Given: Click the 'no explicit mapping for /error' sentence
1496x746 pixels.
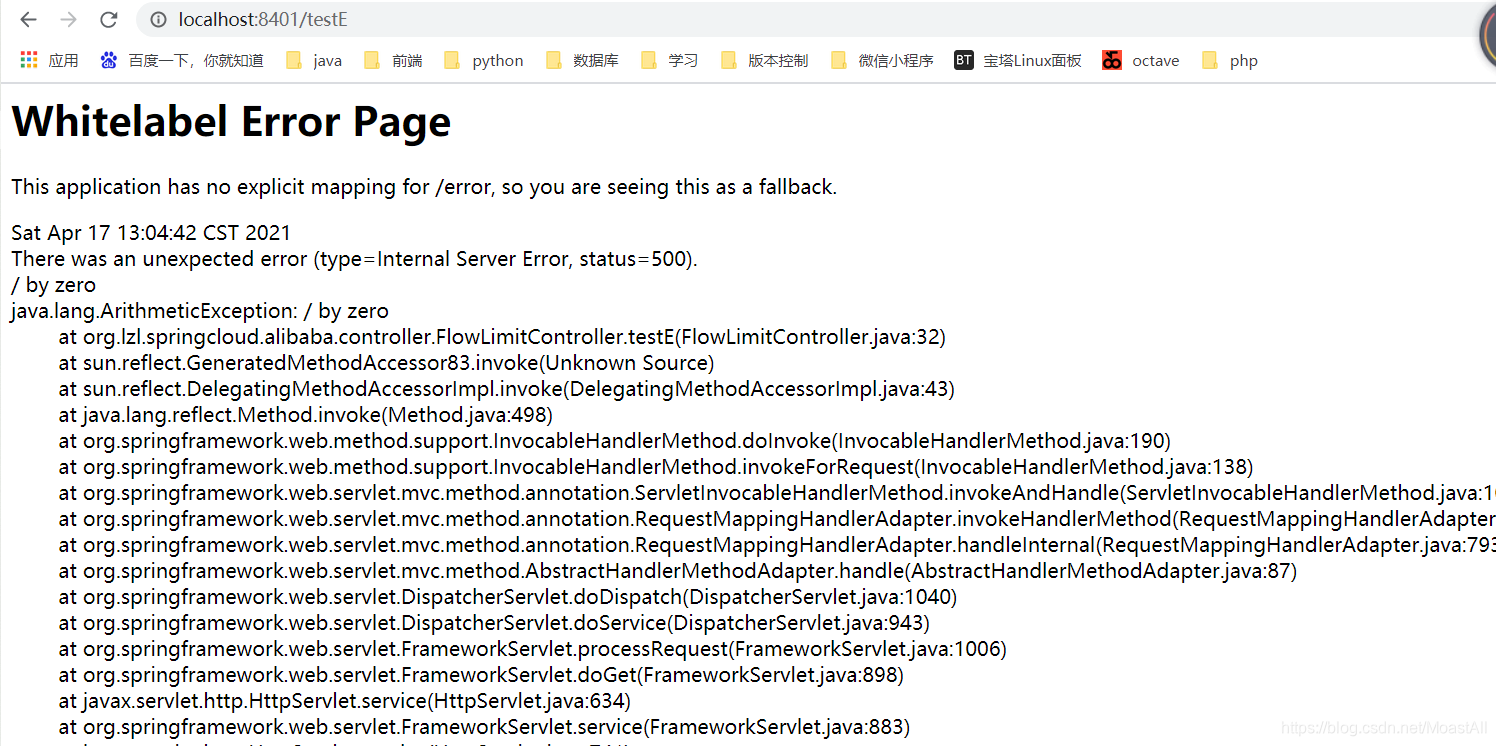Looking at the screenshot, I should [424, 187].
